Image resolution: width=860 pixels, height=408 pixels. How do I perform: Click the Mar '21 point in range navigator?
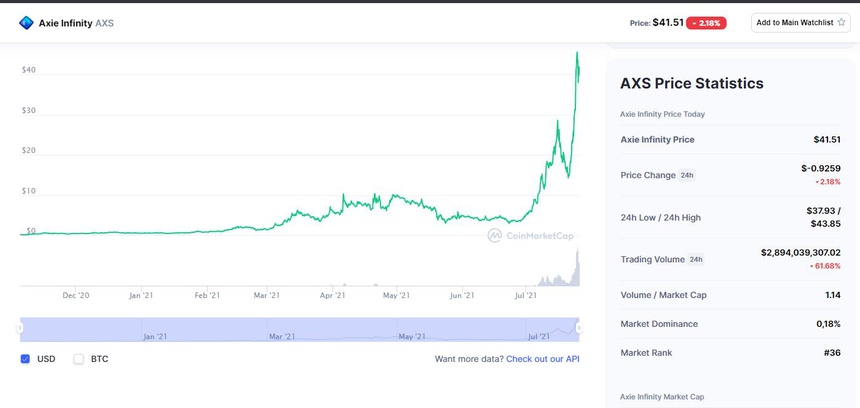[x=284, y=337]
